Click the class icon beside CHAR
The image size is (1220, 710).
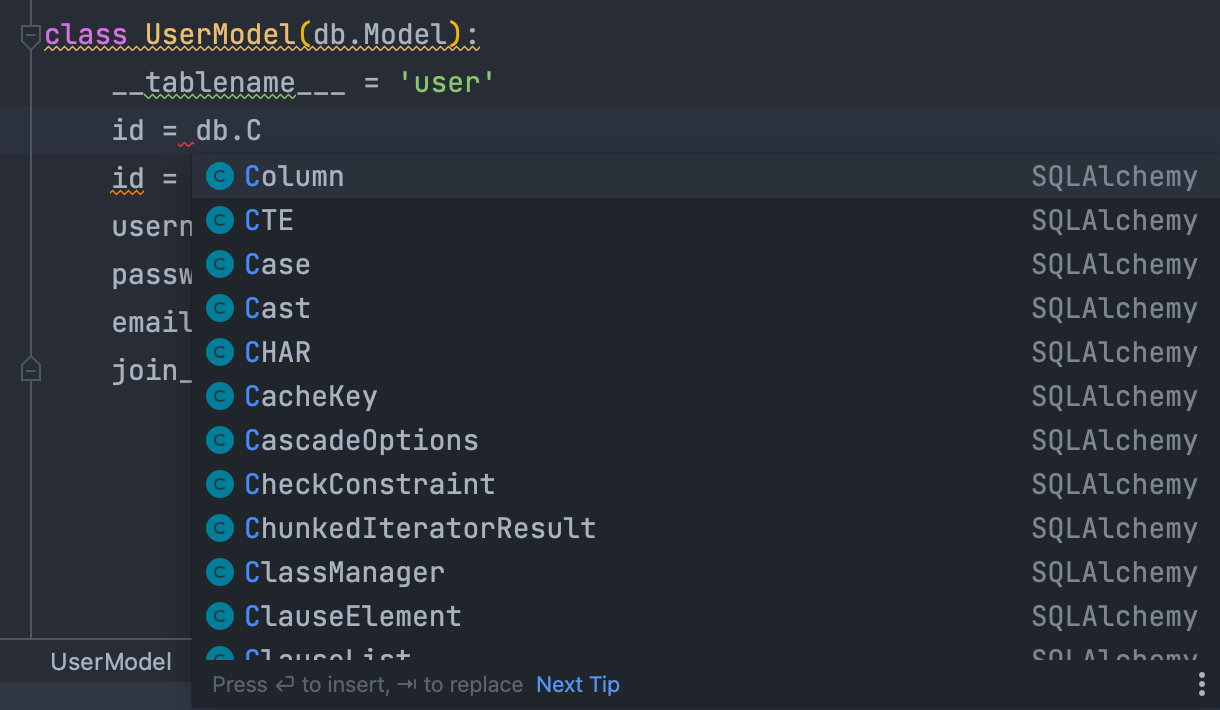220,352
